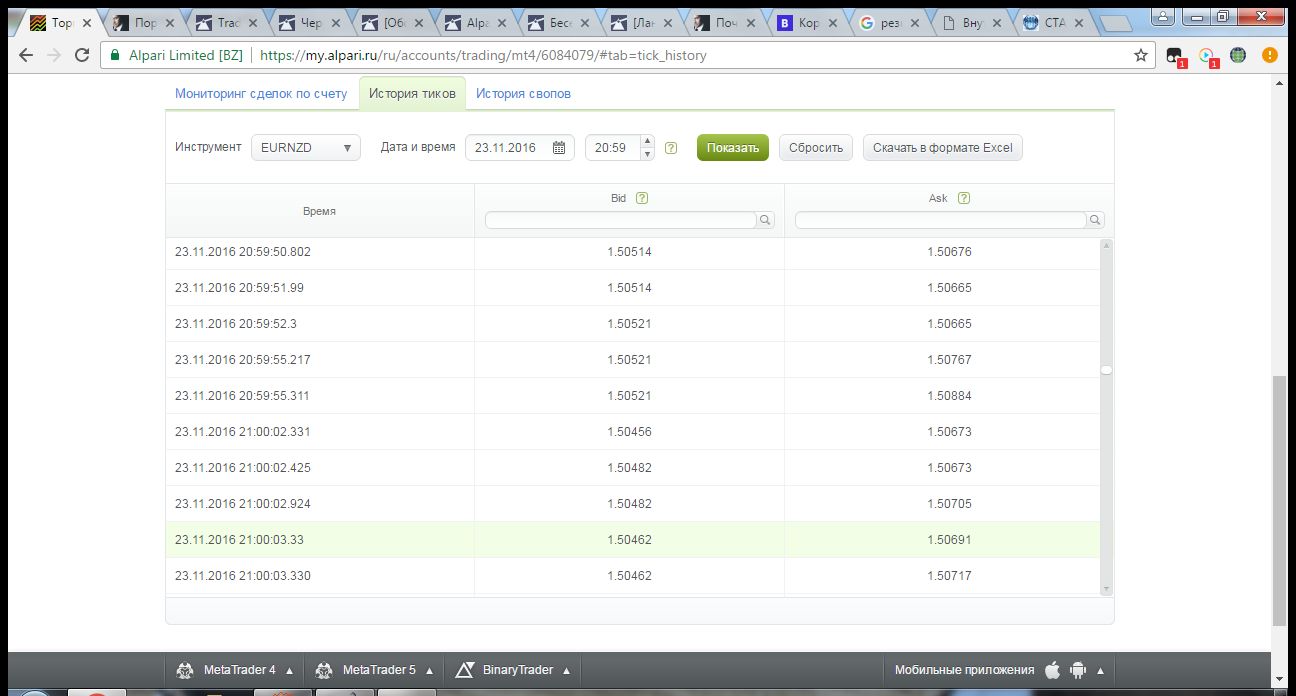Screen dimensions: 1296x696
Task: Click the row 23.11.2016 20:59:50.802
Action: coord(632,252)
